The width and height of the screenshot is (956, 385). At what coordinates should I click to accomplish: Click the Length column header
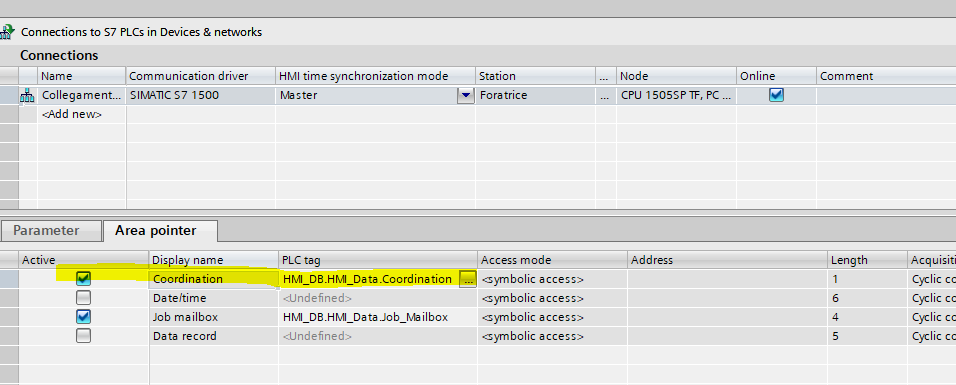point(867,260)
